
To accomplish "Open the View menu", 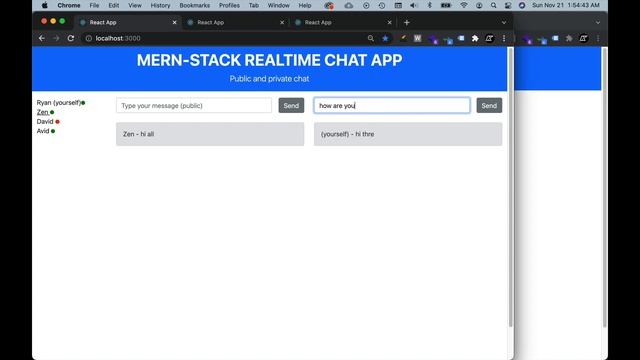I will click(x=135, y=5).
